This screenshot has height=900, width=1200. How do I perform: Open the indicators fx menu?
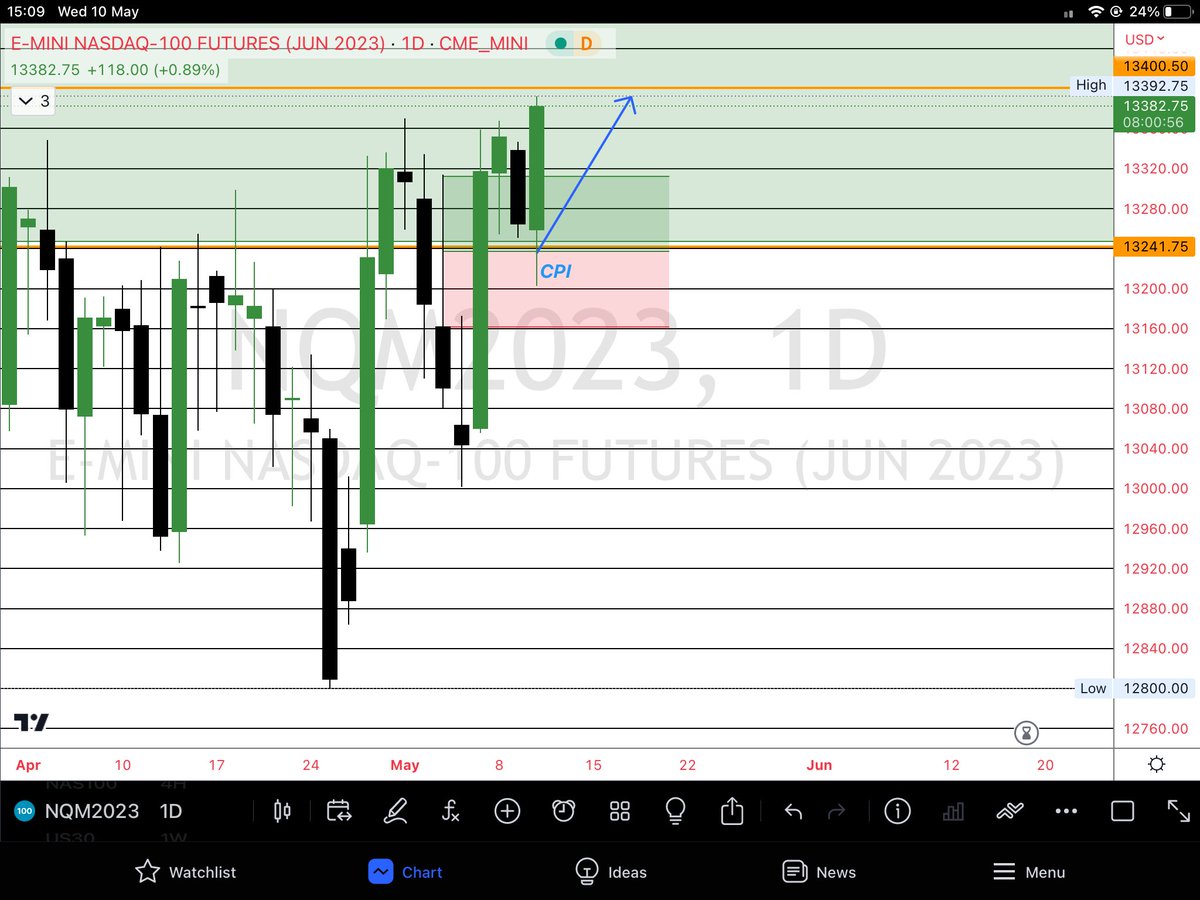[x=451, y=811]
